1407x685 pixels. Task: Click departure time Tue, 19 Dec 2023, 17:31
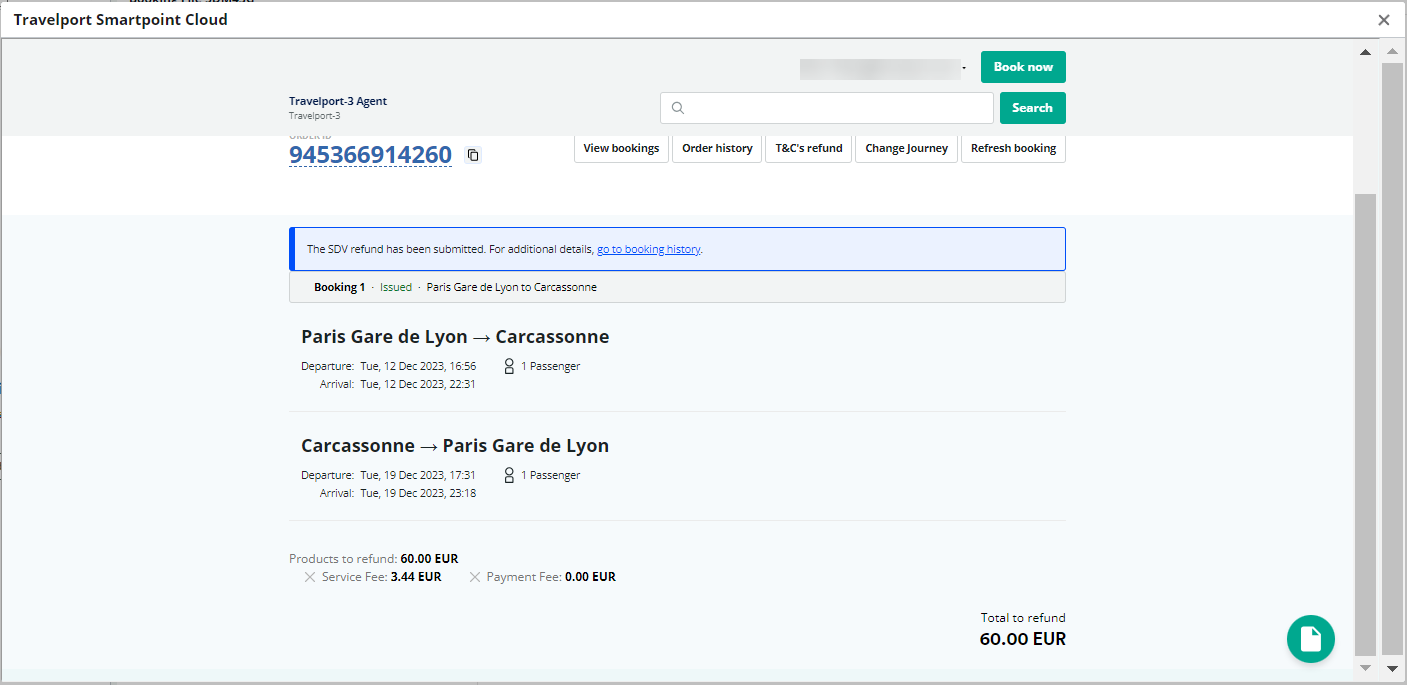click(418, 475)
